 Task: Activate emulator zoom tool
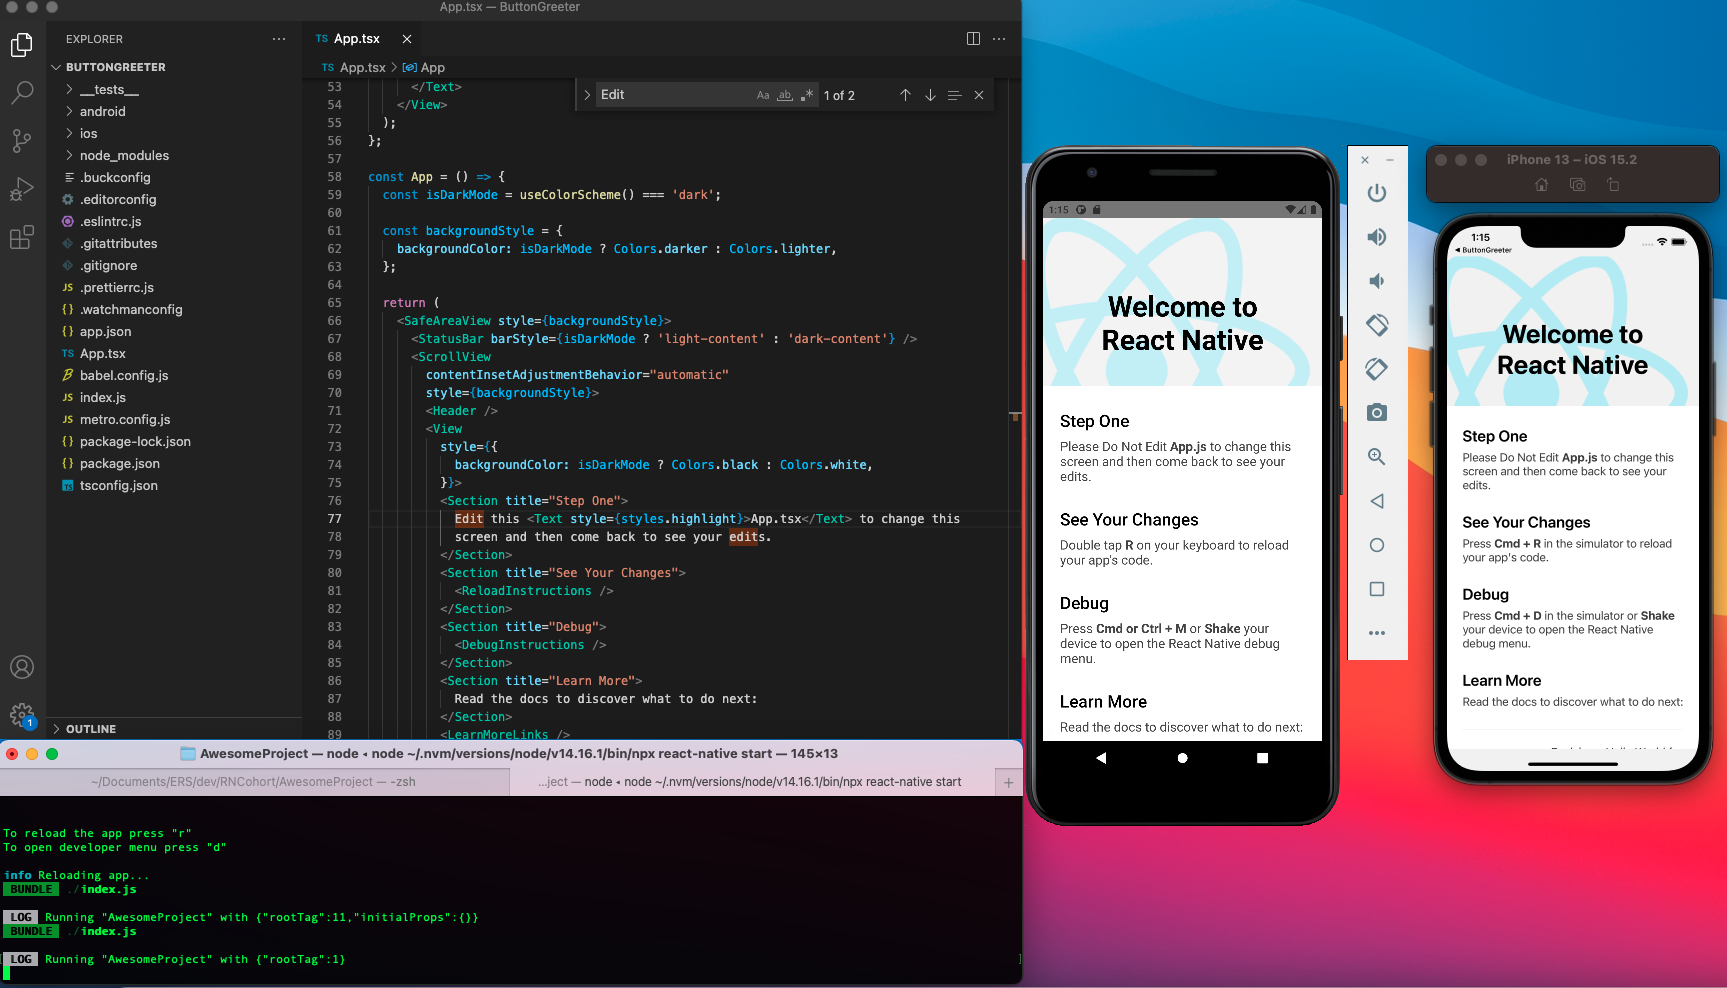point(1377,457)
